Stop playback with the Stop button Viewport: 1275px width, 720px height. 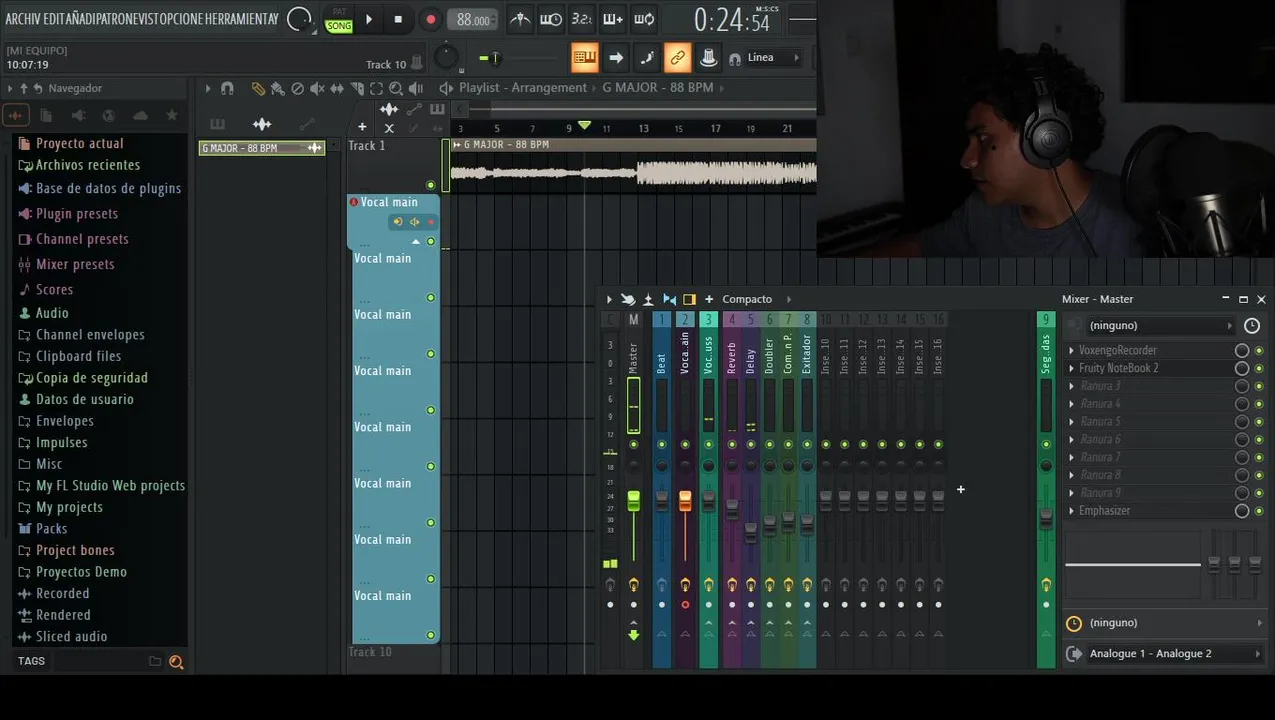tap(398, 19)
